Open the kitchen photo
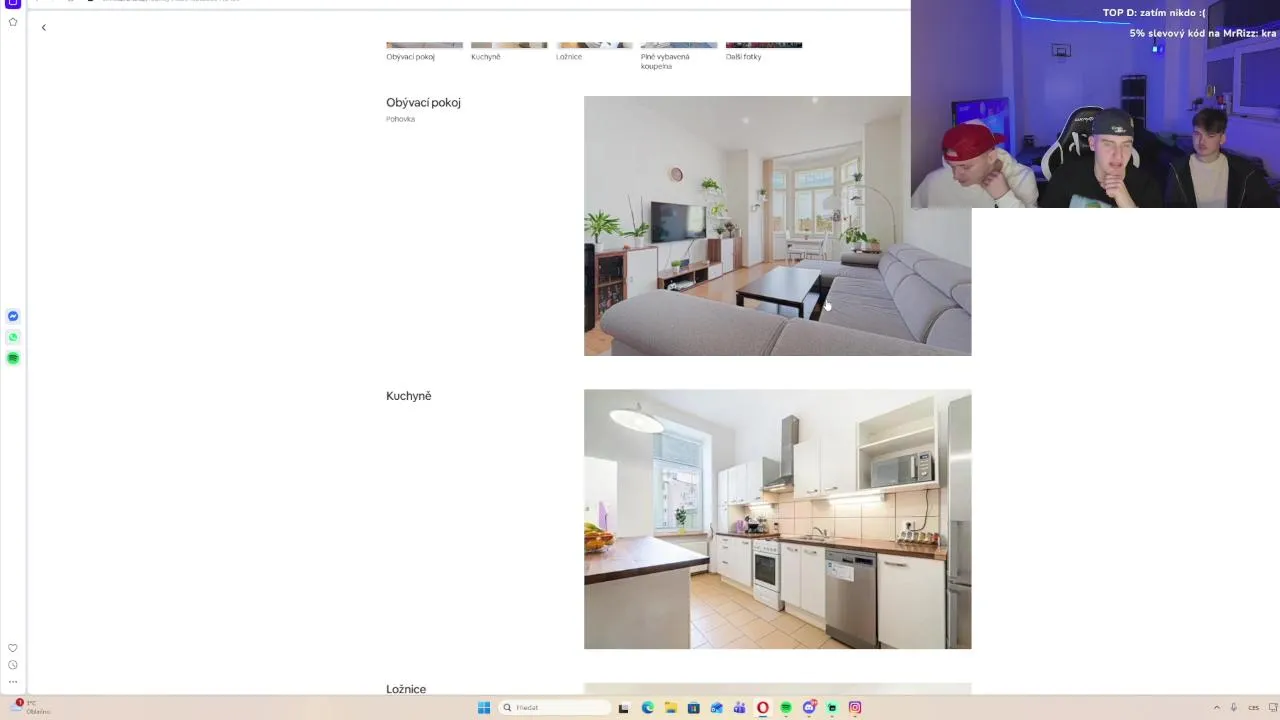Image resolution: width=1280 pixels, height=720 pixels. 777,519
